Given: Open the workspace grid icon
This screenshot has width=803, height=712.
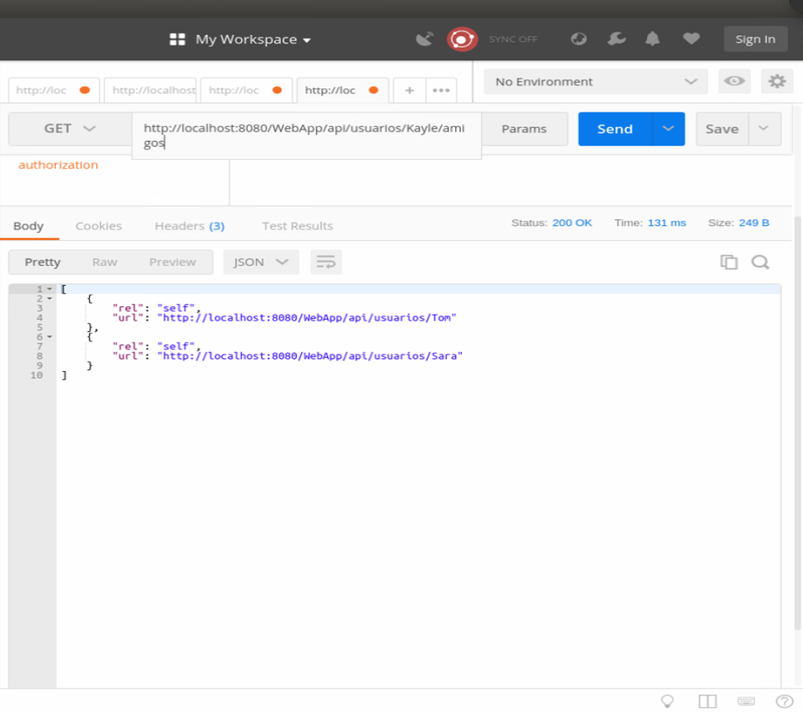Looking at the screenshot, I should click(177, 39).
